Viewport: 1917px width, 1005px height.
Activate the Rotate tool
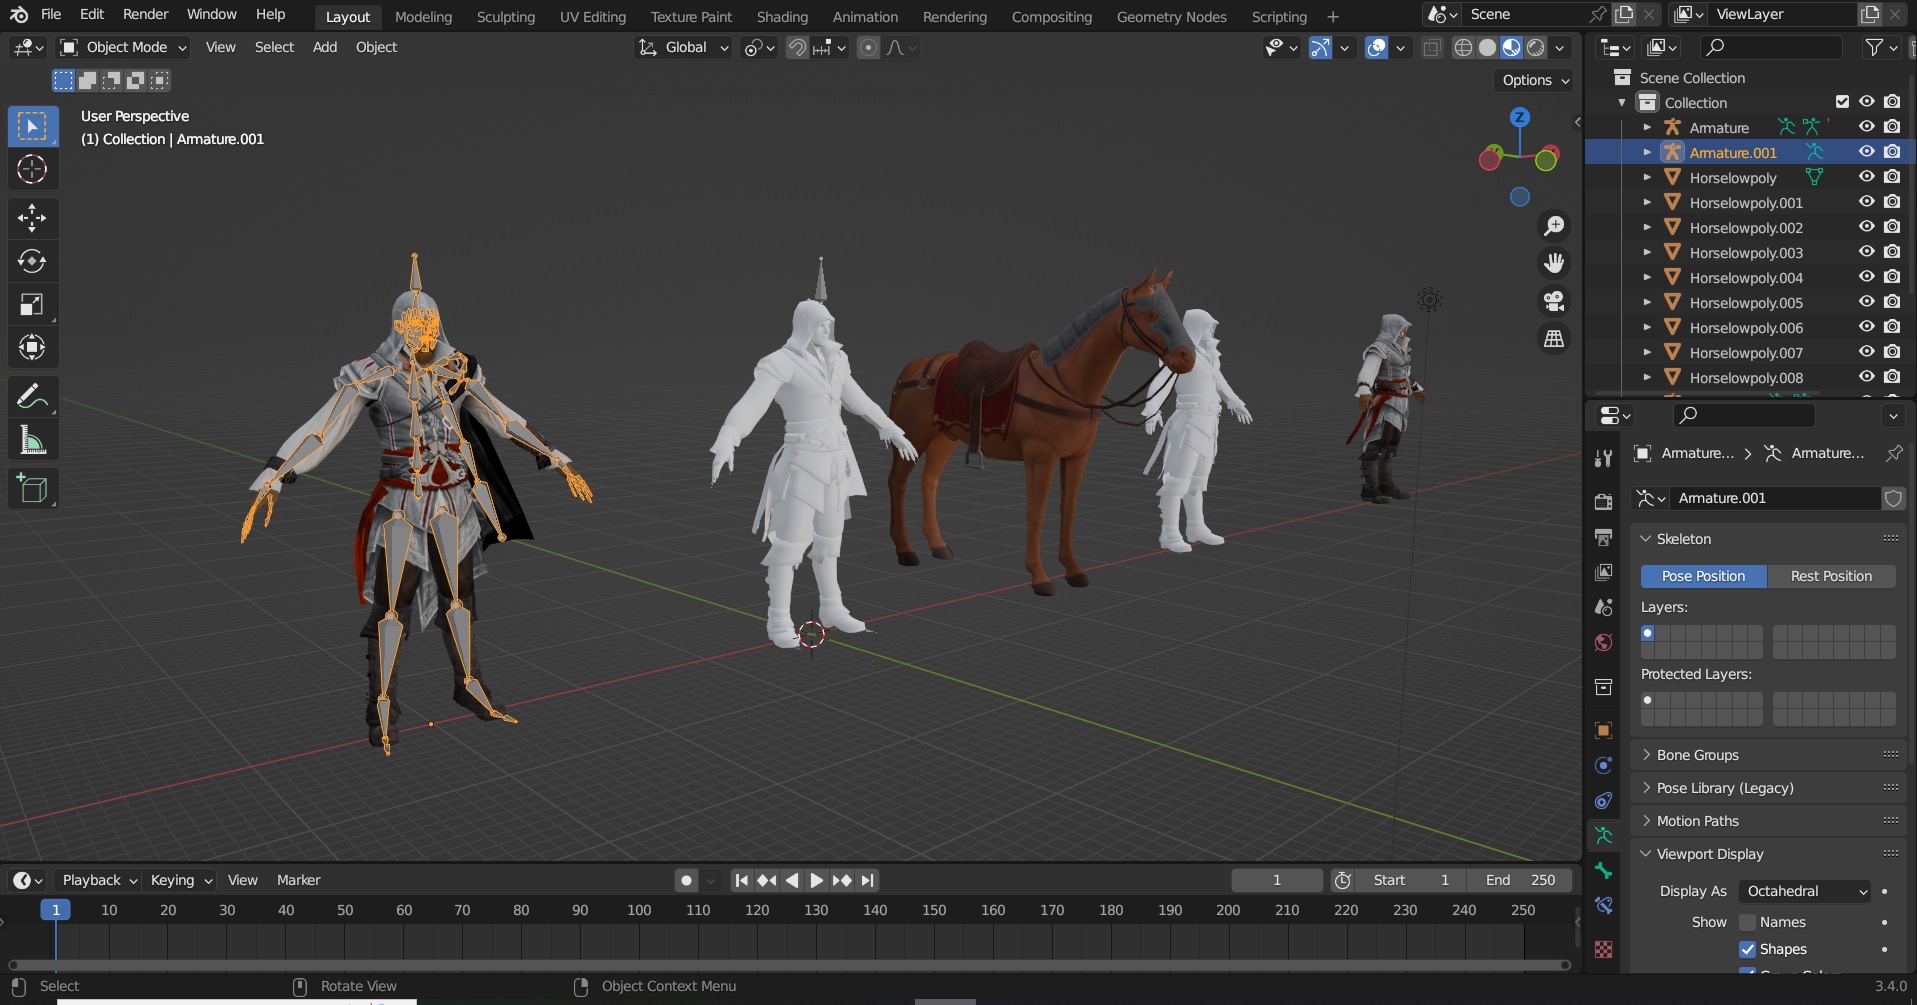click(32, 261)
